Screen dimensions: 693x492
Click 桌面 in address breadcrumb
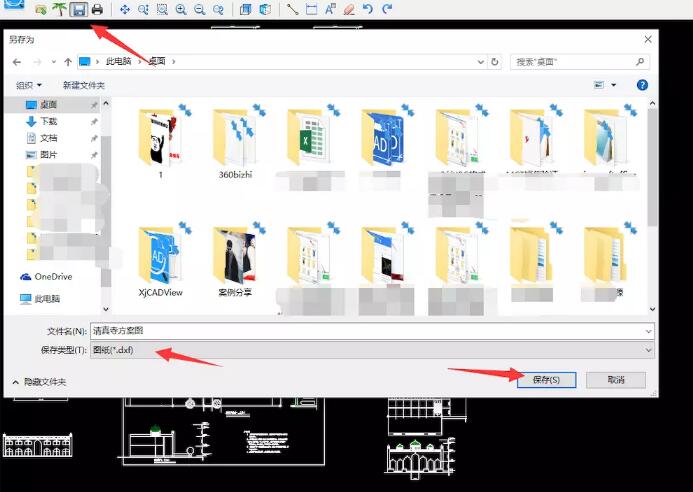tap(156, 61)
